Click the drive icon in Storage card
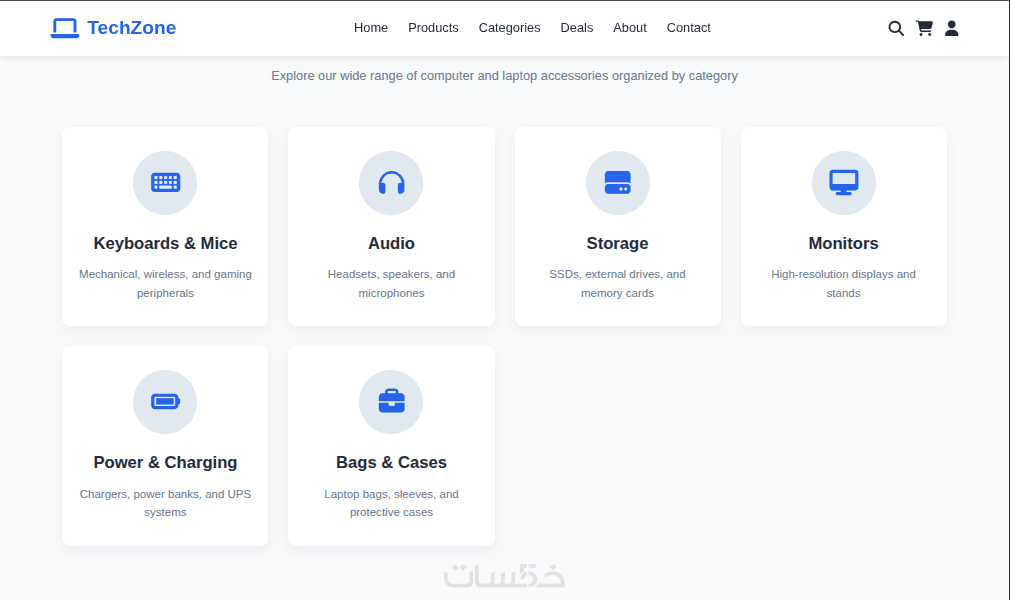Screen dimensions: 1010x600 [x=617, y=182]
